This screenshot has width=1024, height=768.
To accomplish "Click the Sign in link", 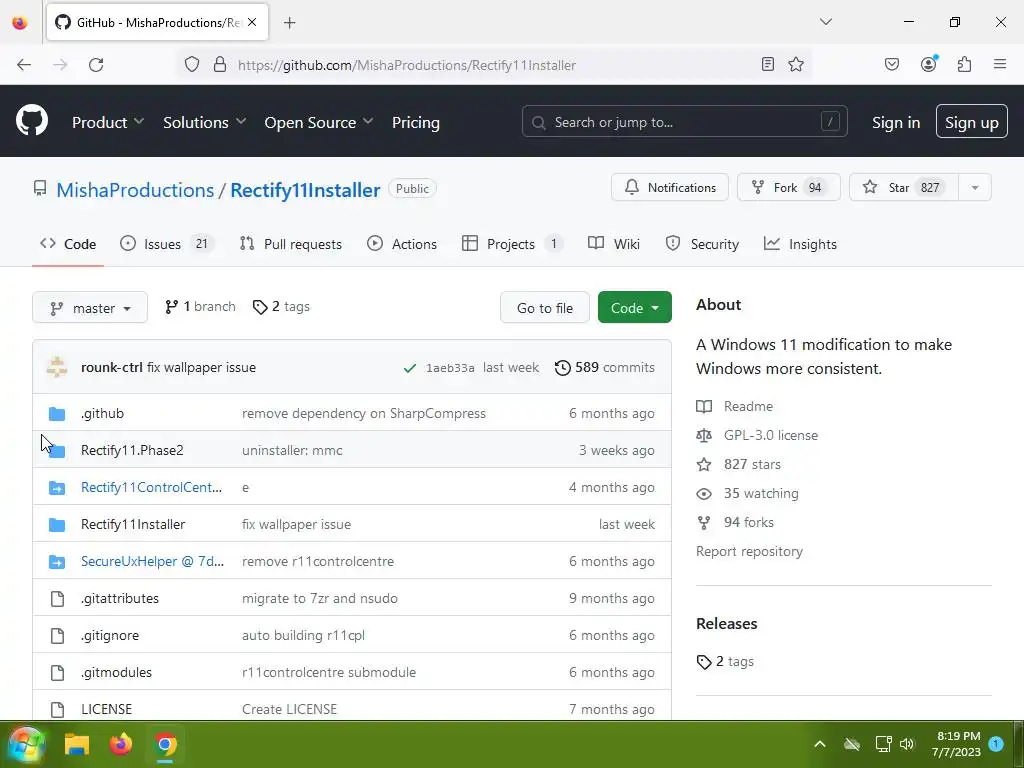I will [895, 122].
